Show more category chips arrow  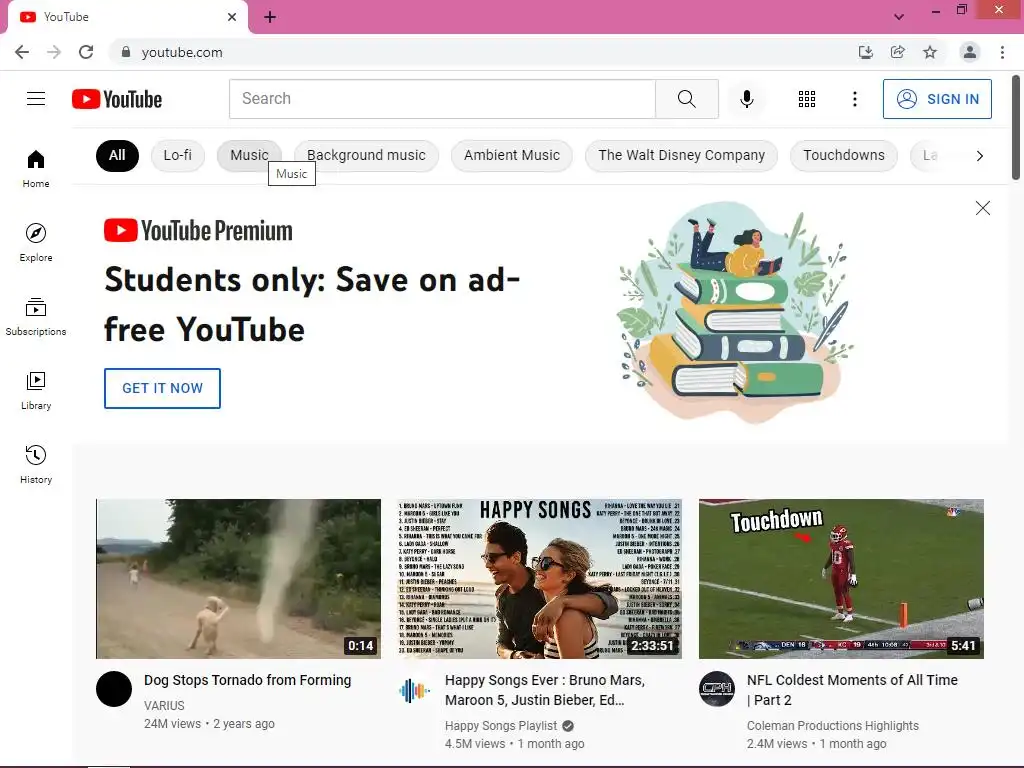980,155
